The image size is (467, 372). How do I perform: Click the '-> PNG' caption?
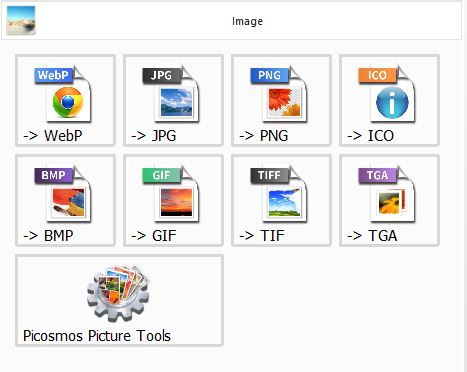pyautogui.click(x=264, y=136)
